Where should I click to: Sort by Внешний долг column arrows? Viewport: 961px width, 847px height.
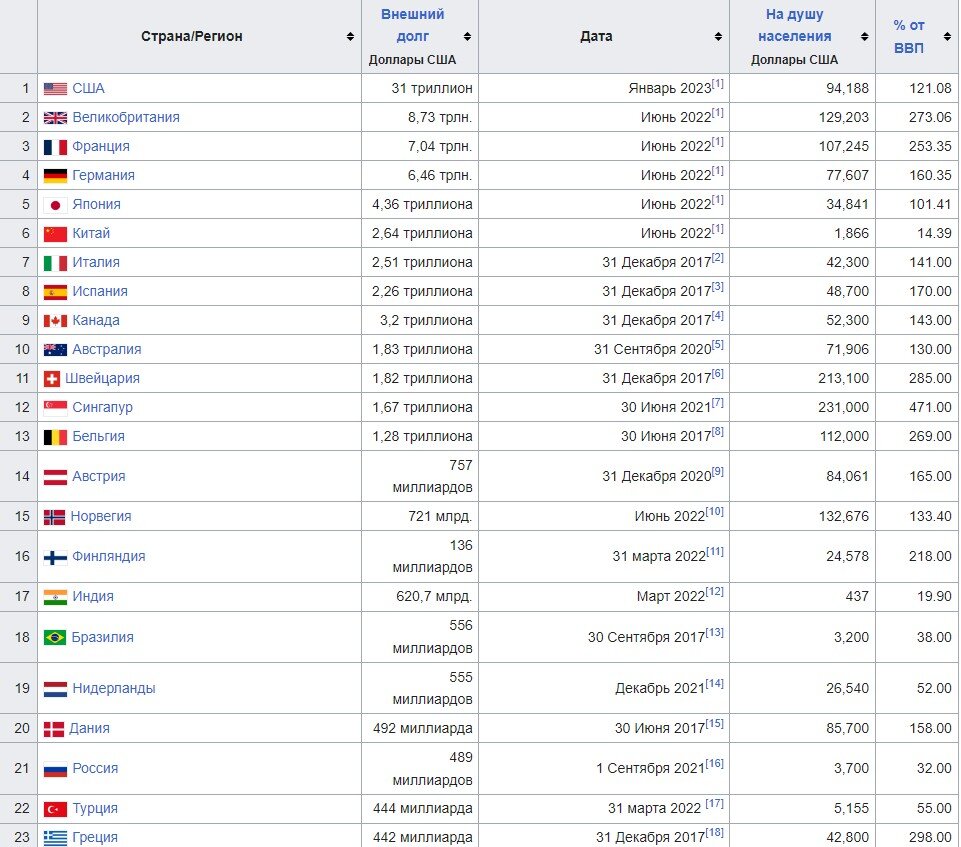click(x=467, y=37)
